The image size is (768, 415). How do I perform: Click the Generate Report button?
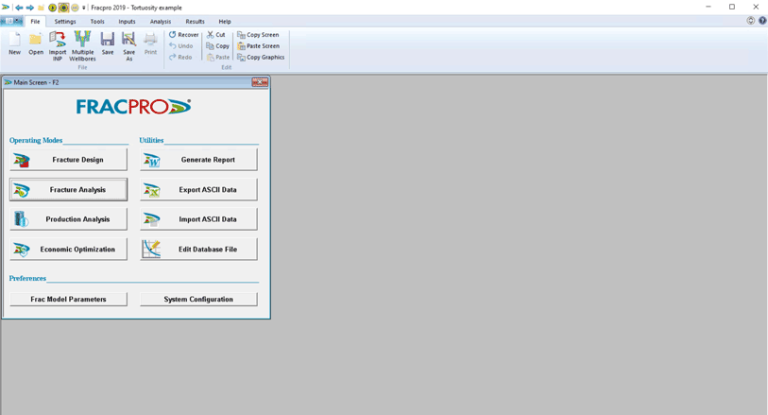(198, 160)
